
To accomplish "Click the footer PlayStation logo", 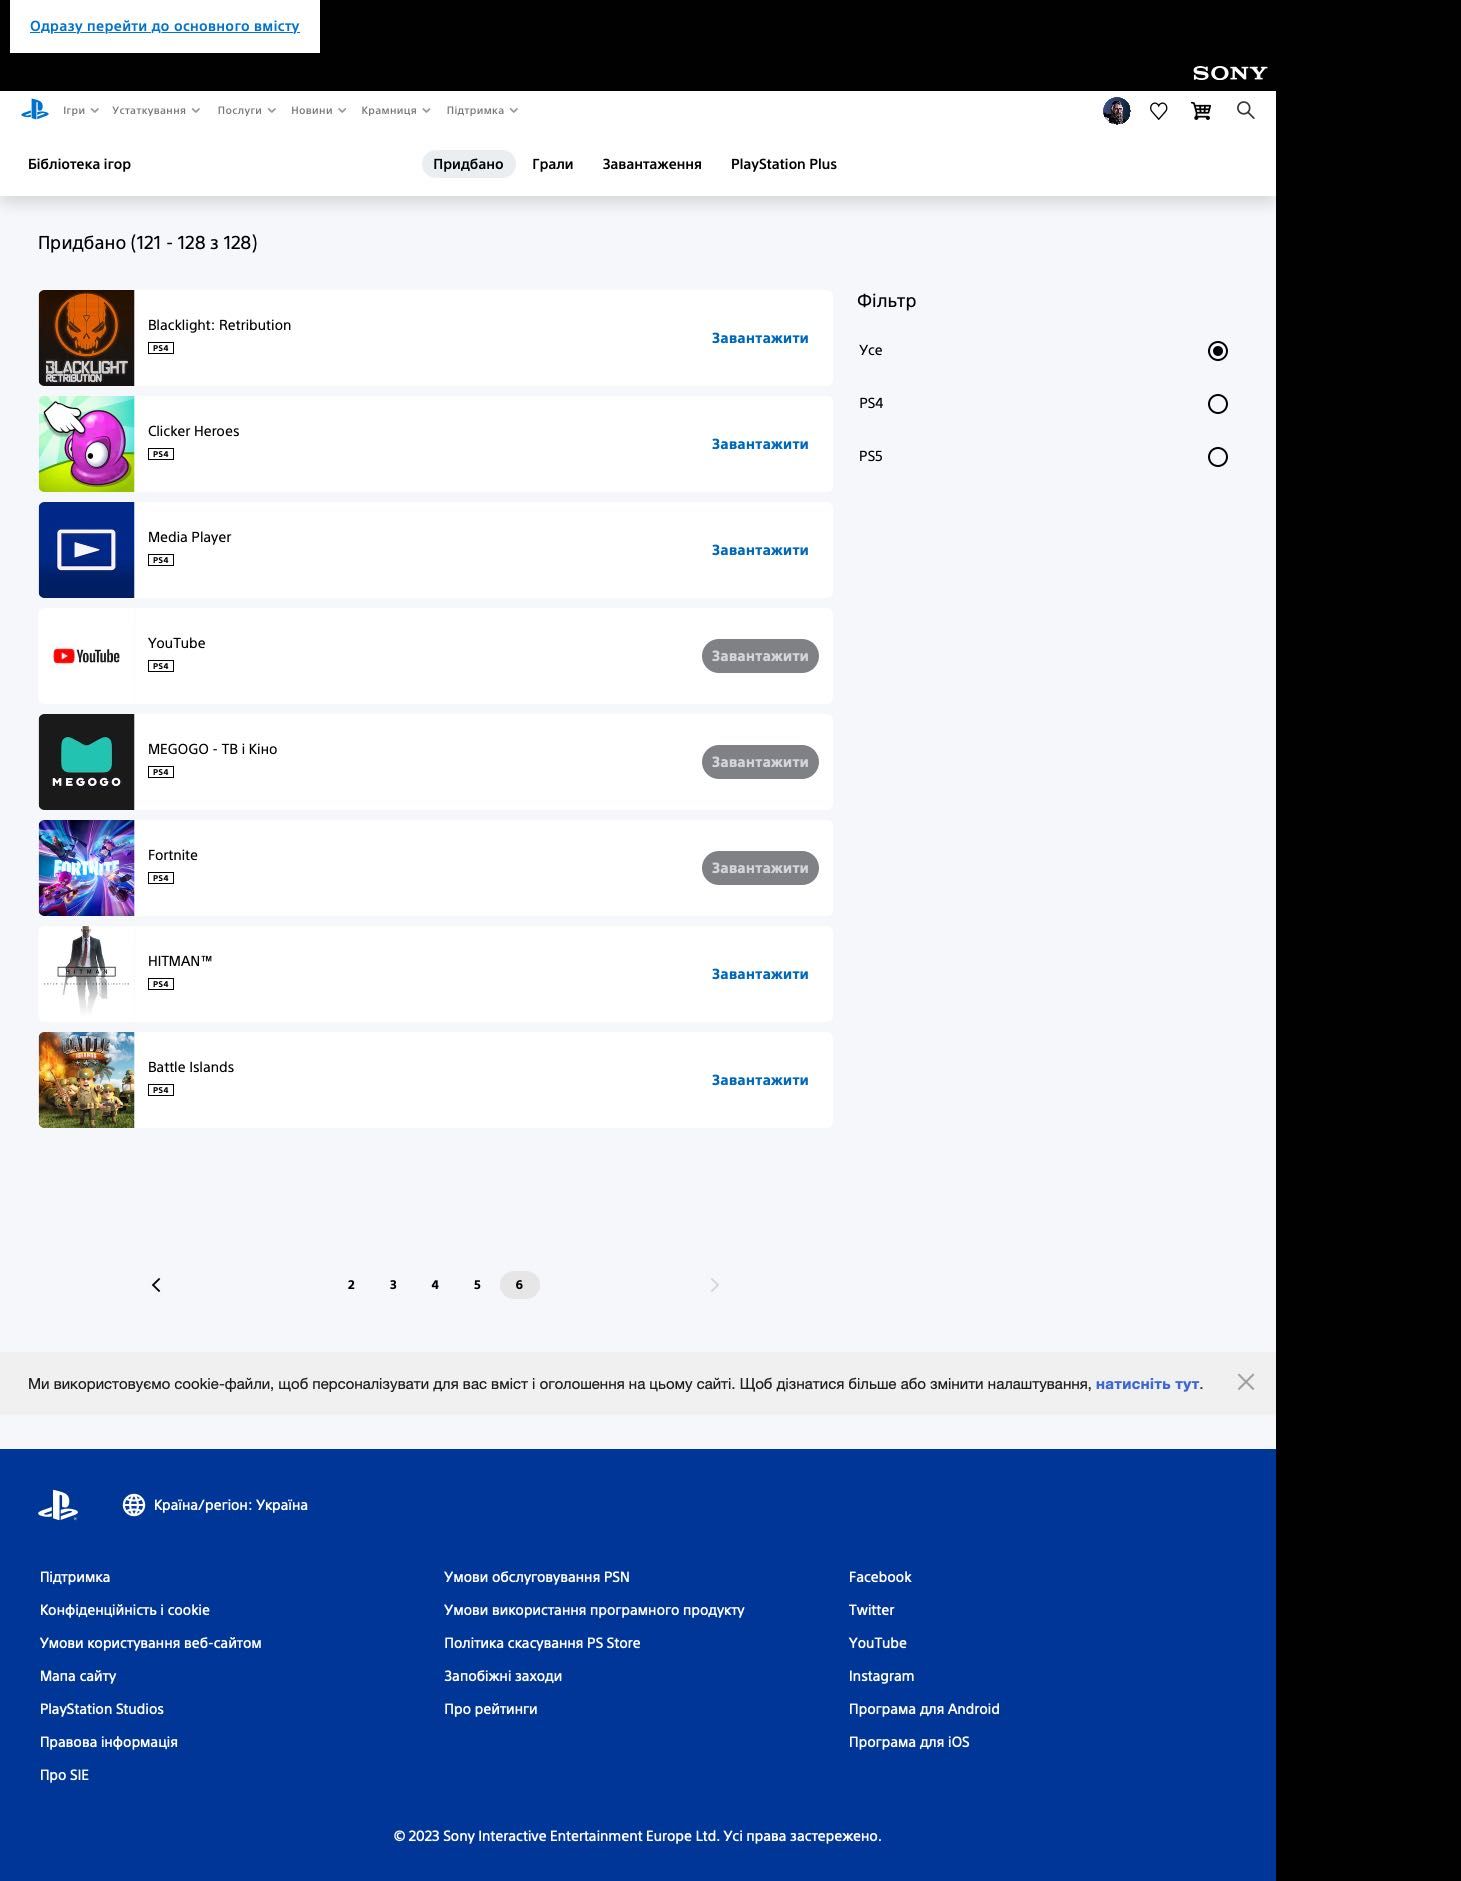I will (x=58, y=1505).
